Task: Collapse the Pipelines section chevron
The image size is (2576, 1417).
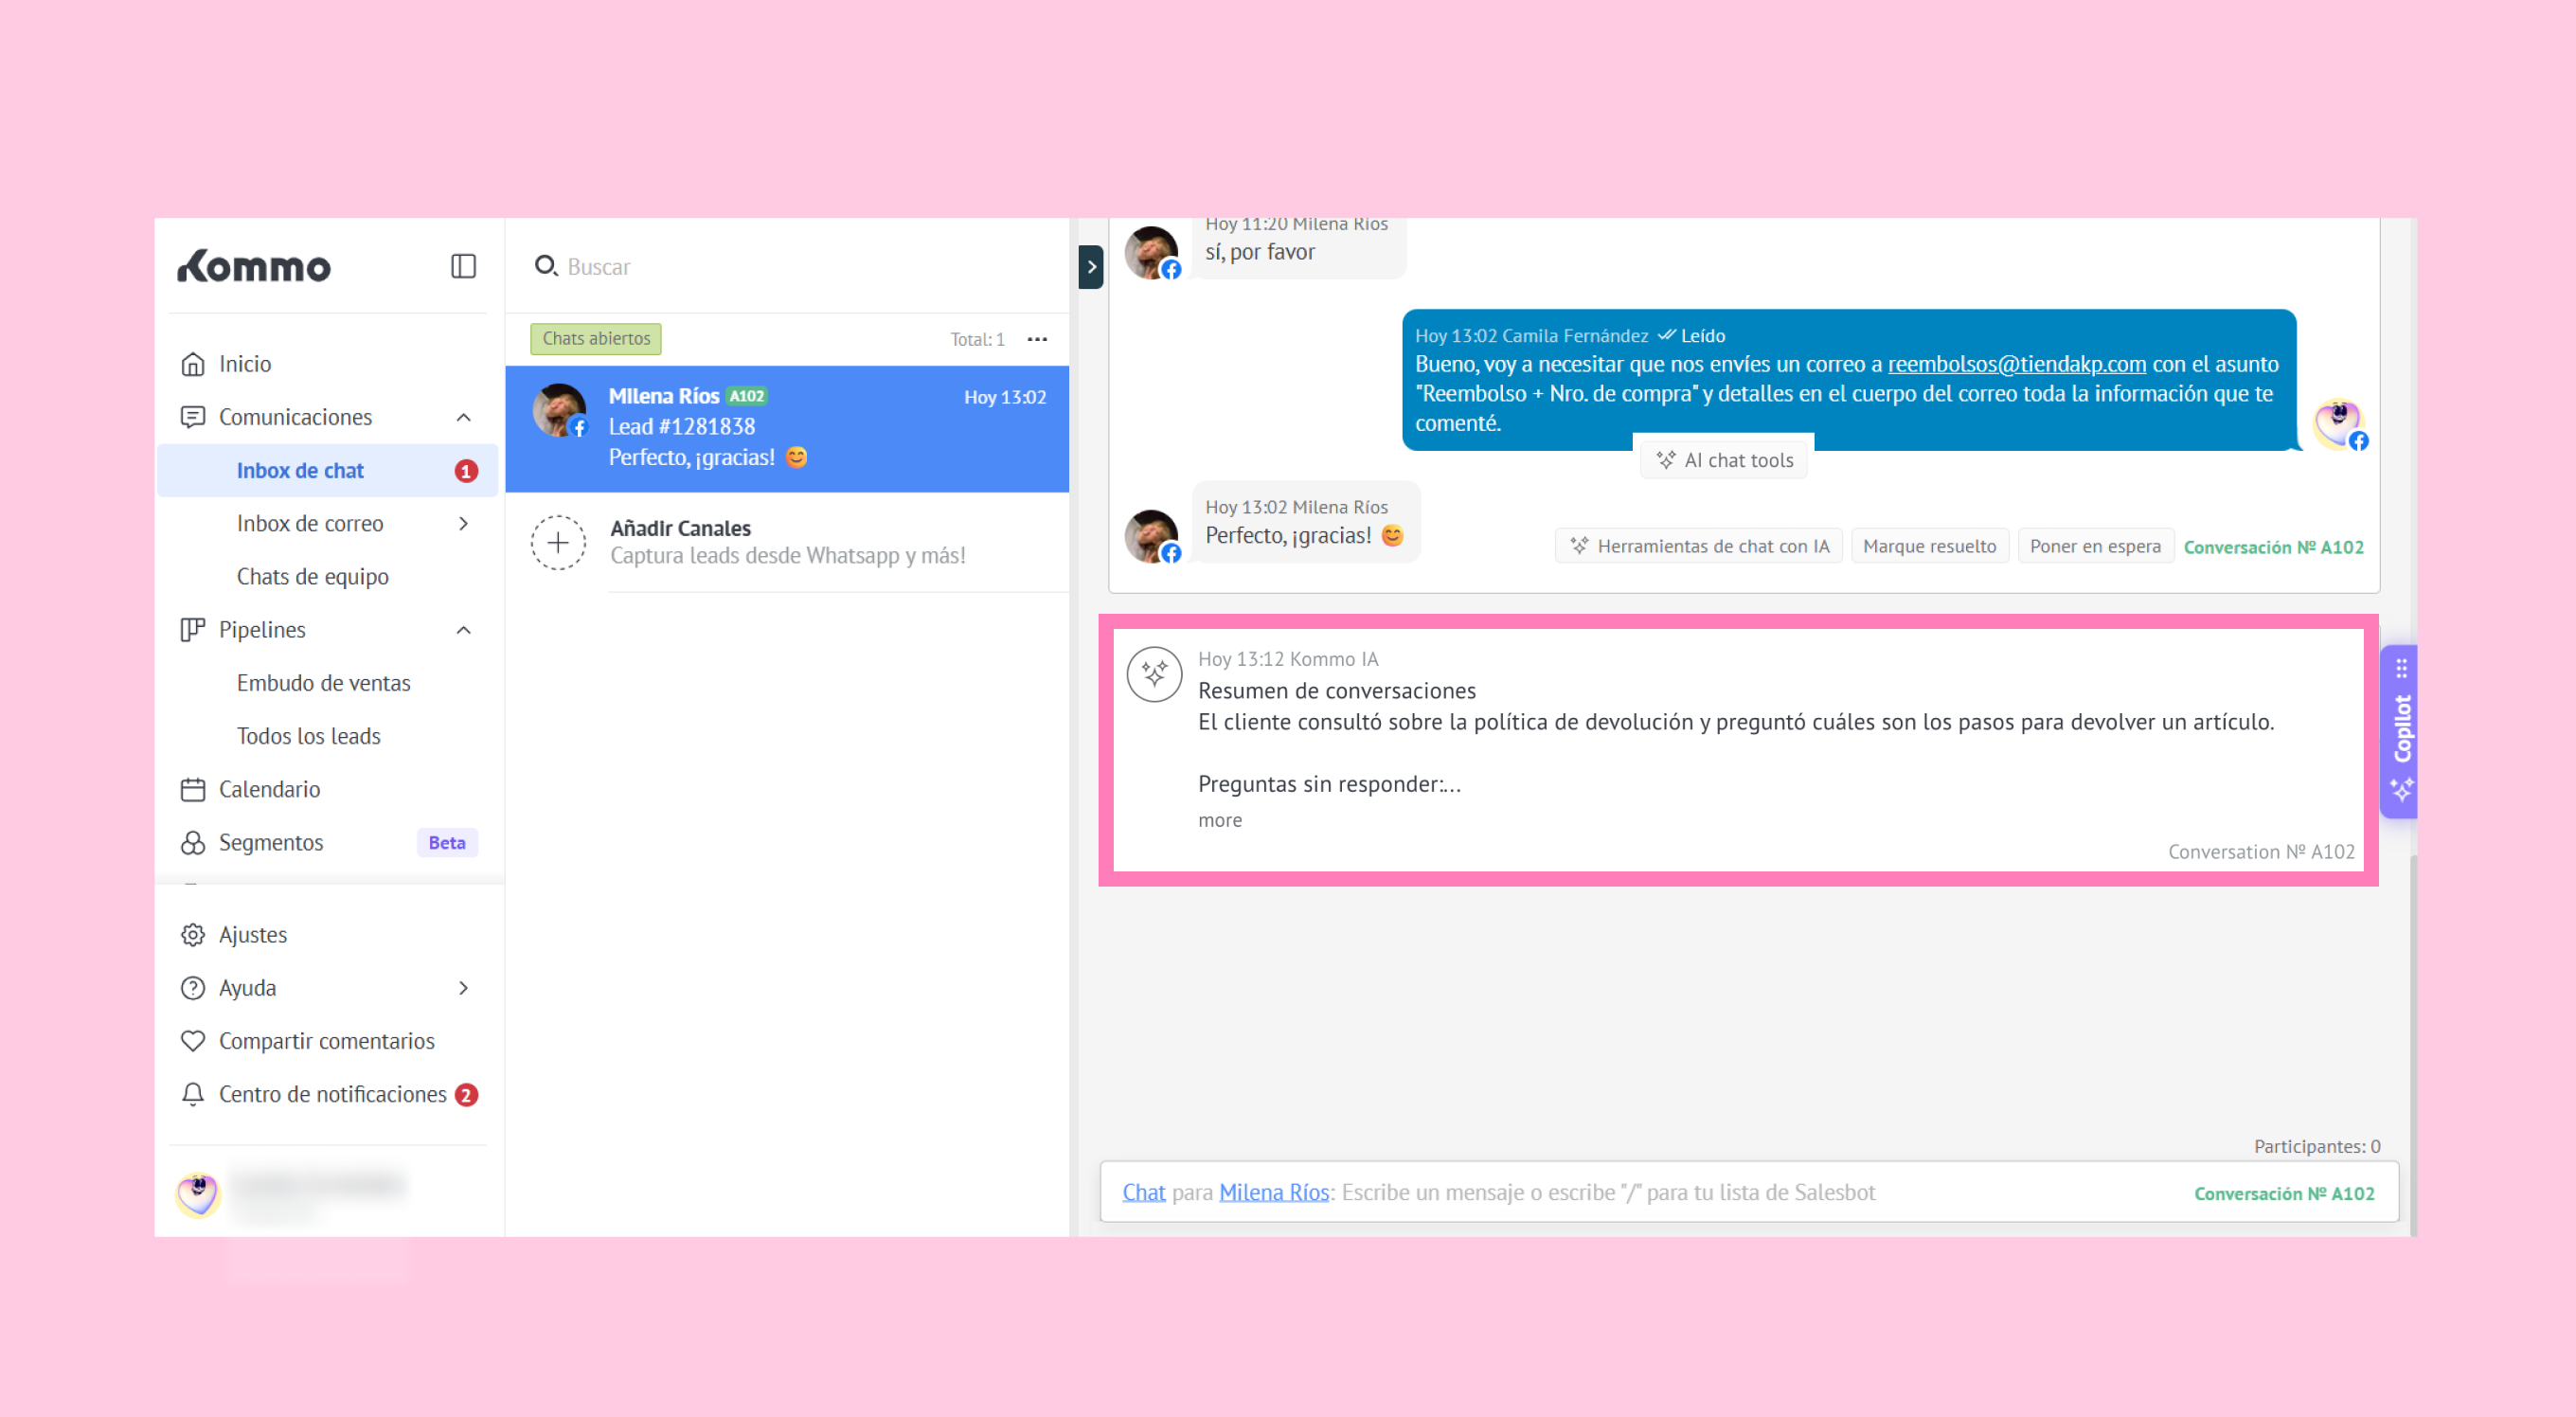Action: [463, 630]
